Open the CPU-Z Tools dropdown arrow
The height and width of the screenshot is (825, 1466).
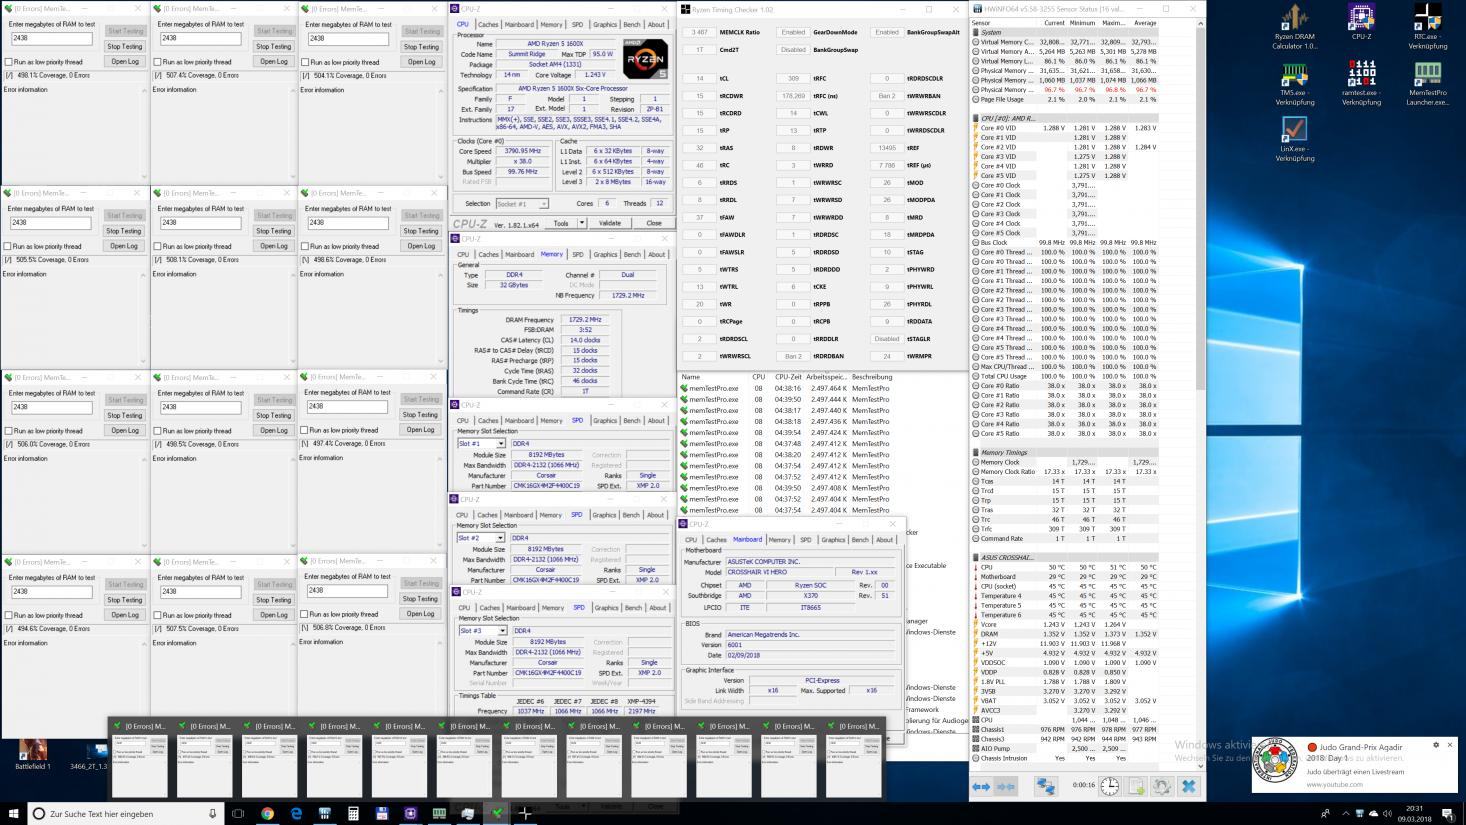[583, 223]
